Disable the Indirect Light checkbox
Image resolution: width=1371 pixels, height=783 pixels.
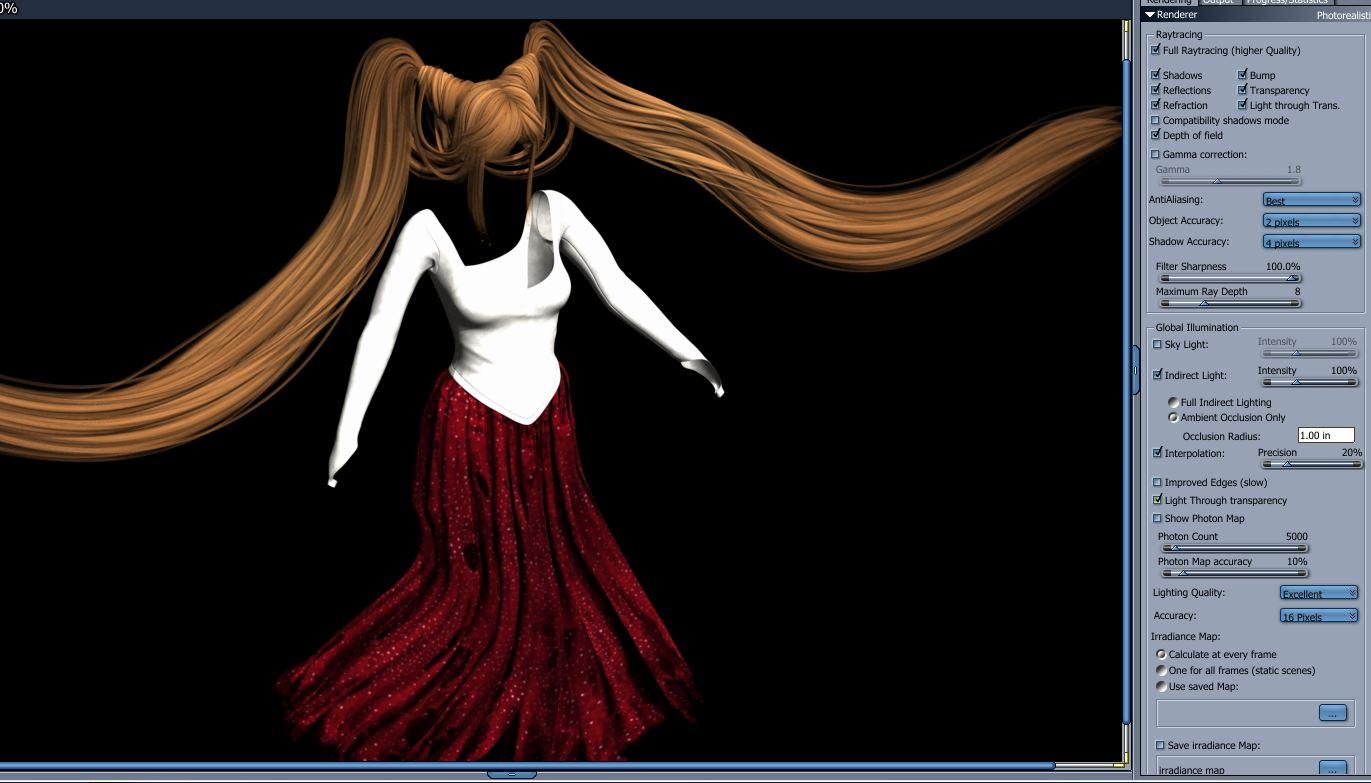point(1158,375)
